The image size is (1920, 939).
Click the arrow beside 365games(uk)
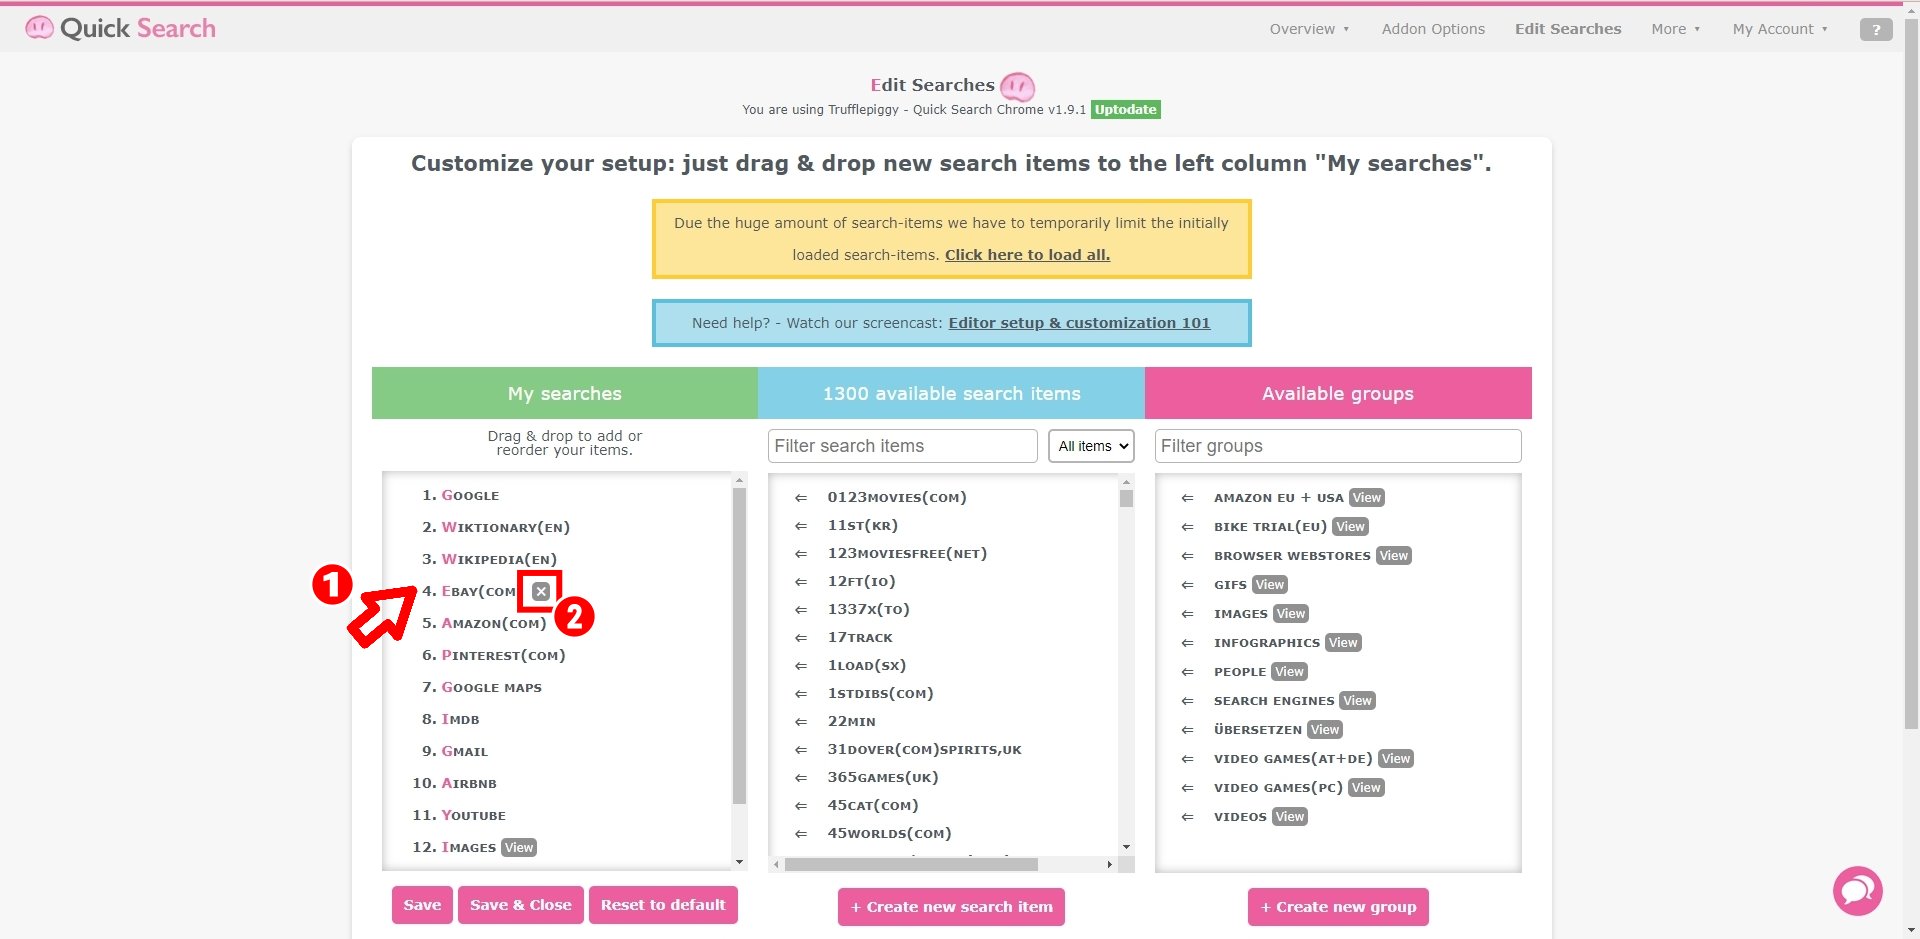click(801, 777)
